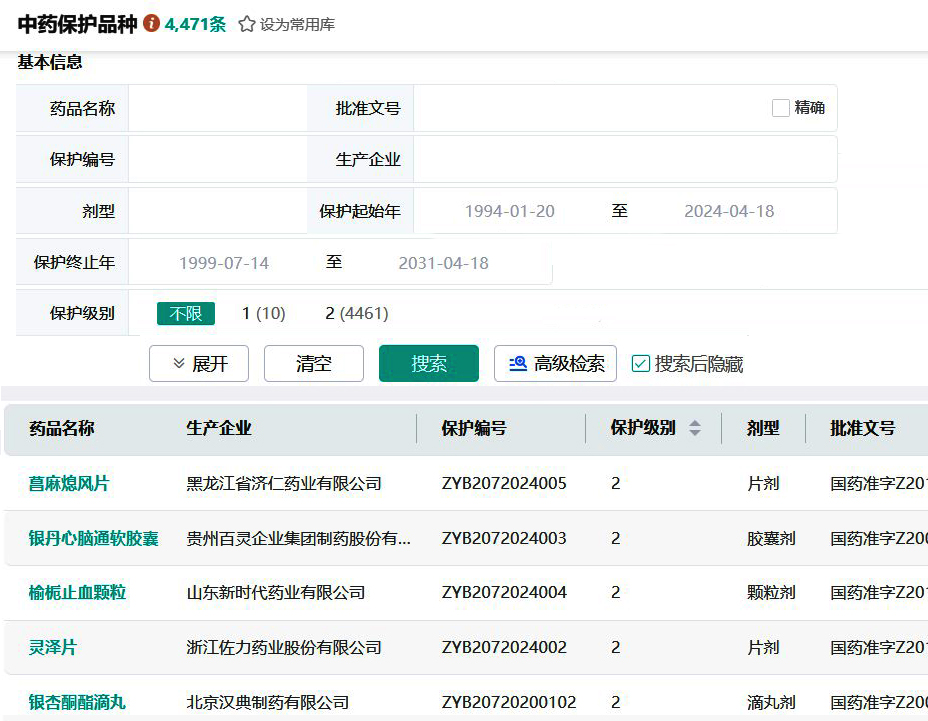The width and height of the screenshot is (928, 721).
Task: Click the 清空 clear button
Action: (313, 364)
